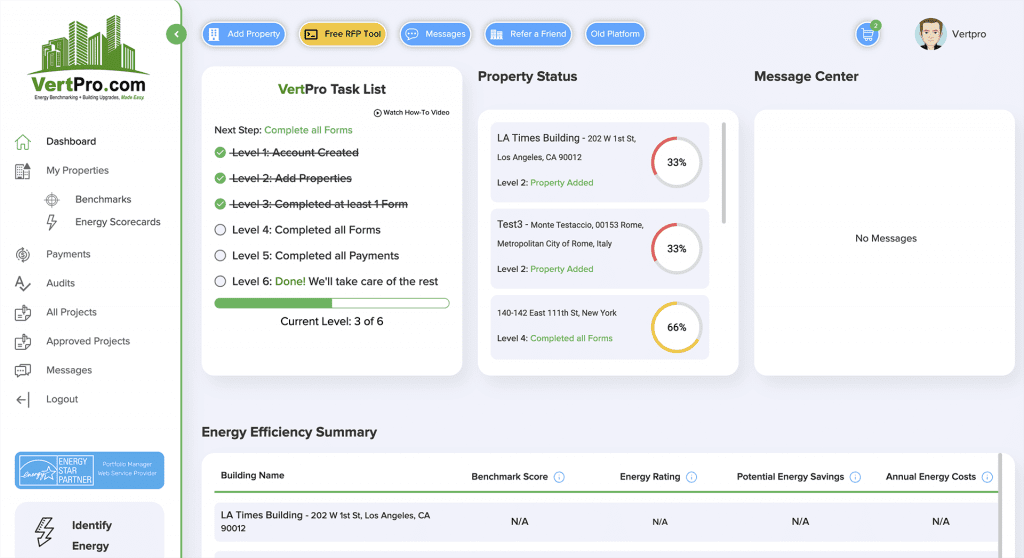Open the shopping cart icon
The image size is (1024, 558).
click(x=867, y=35)
